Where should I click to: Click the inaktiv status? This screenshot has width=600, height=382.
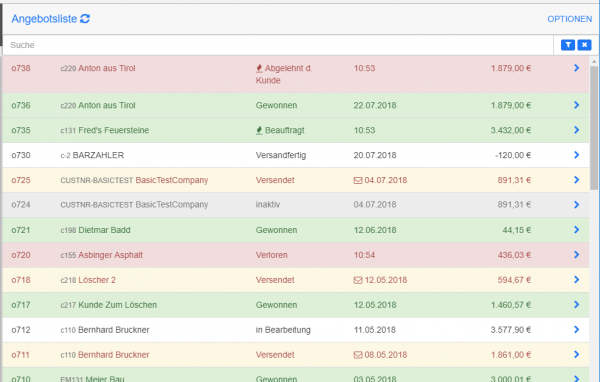268,204
